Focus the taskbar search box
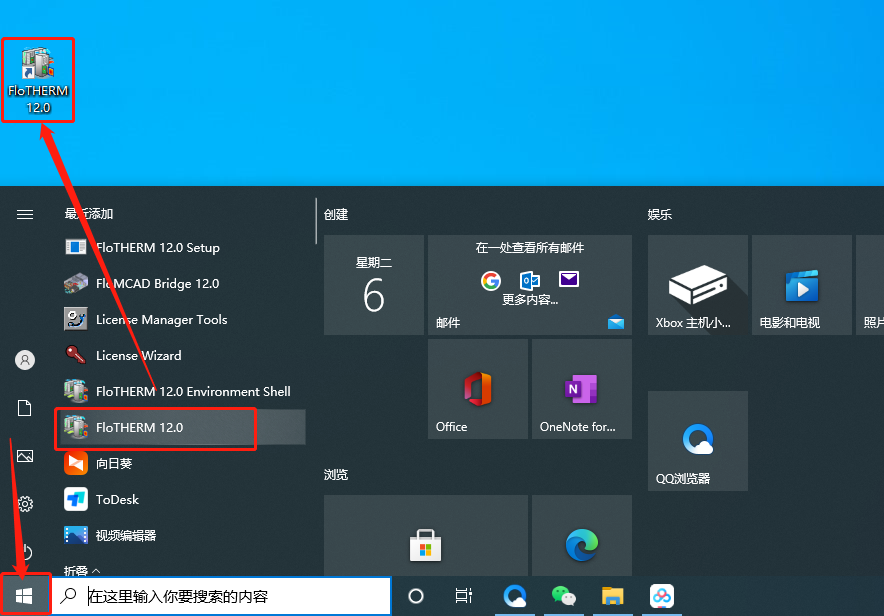Image resolution: width=884 pixels, height=616 pixels. (x=222, y=596)
